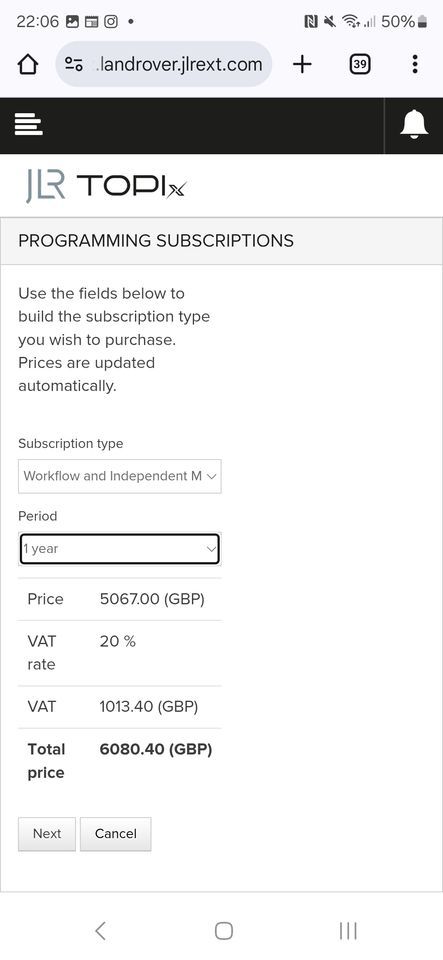The width and height of the screenshot is (443, 960).
Task: Open the notifications bell
Action: point(414,125)
